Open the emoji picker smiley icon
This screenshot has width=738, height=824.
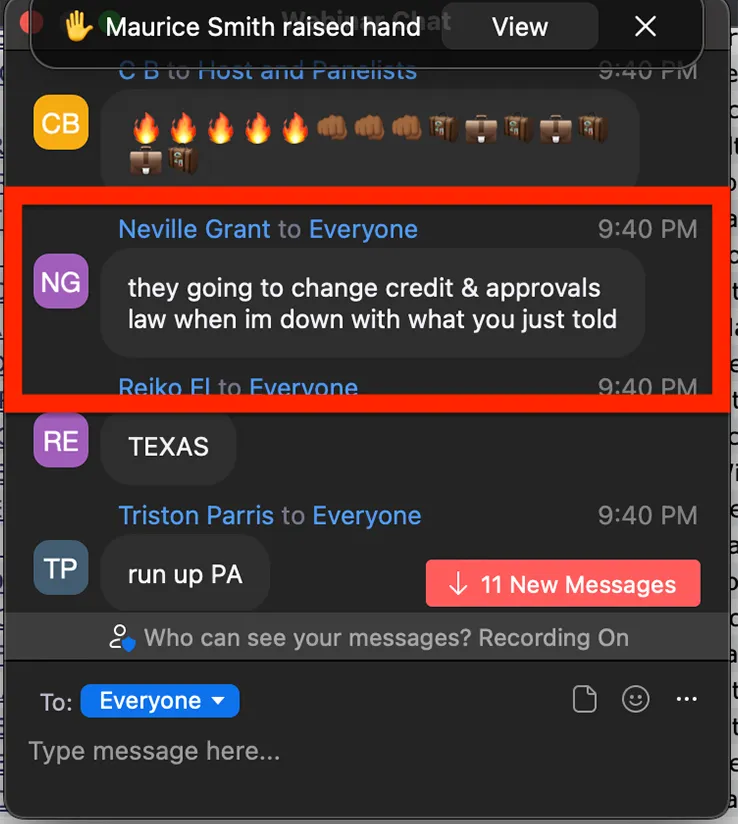pos(636,699)
